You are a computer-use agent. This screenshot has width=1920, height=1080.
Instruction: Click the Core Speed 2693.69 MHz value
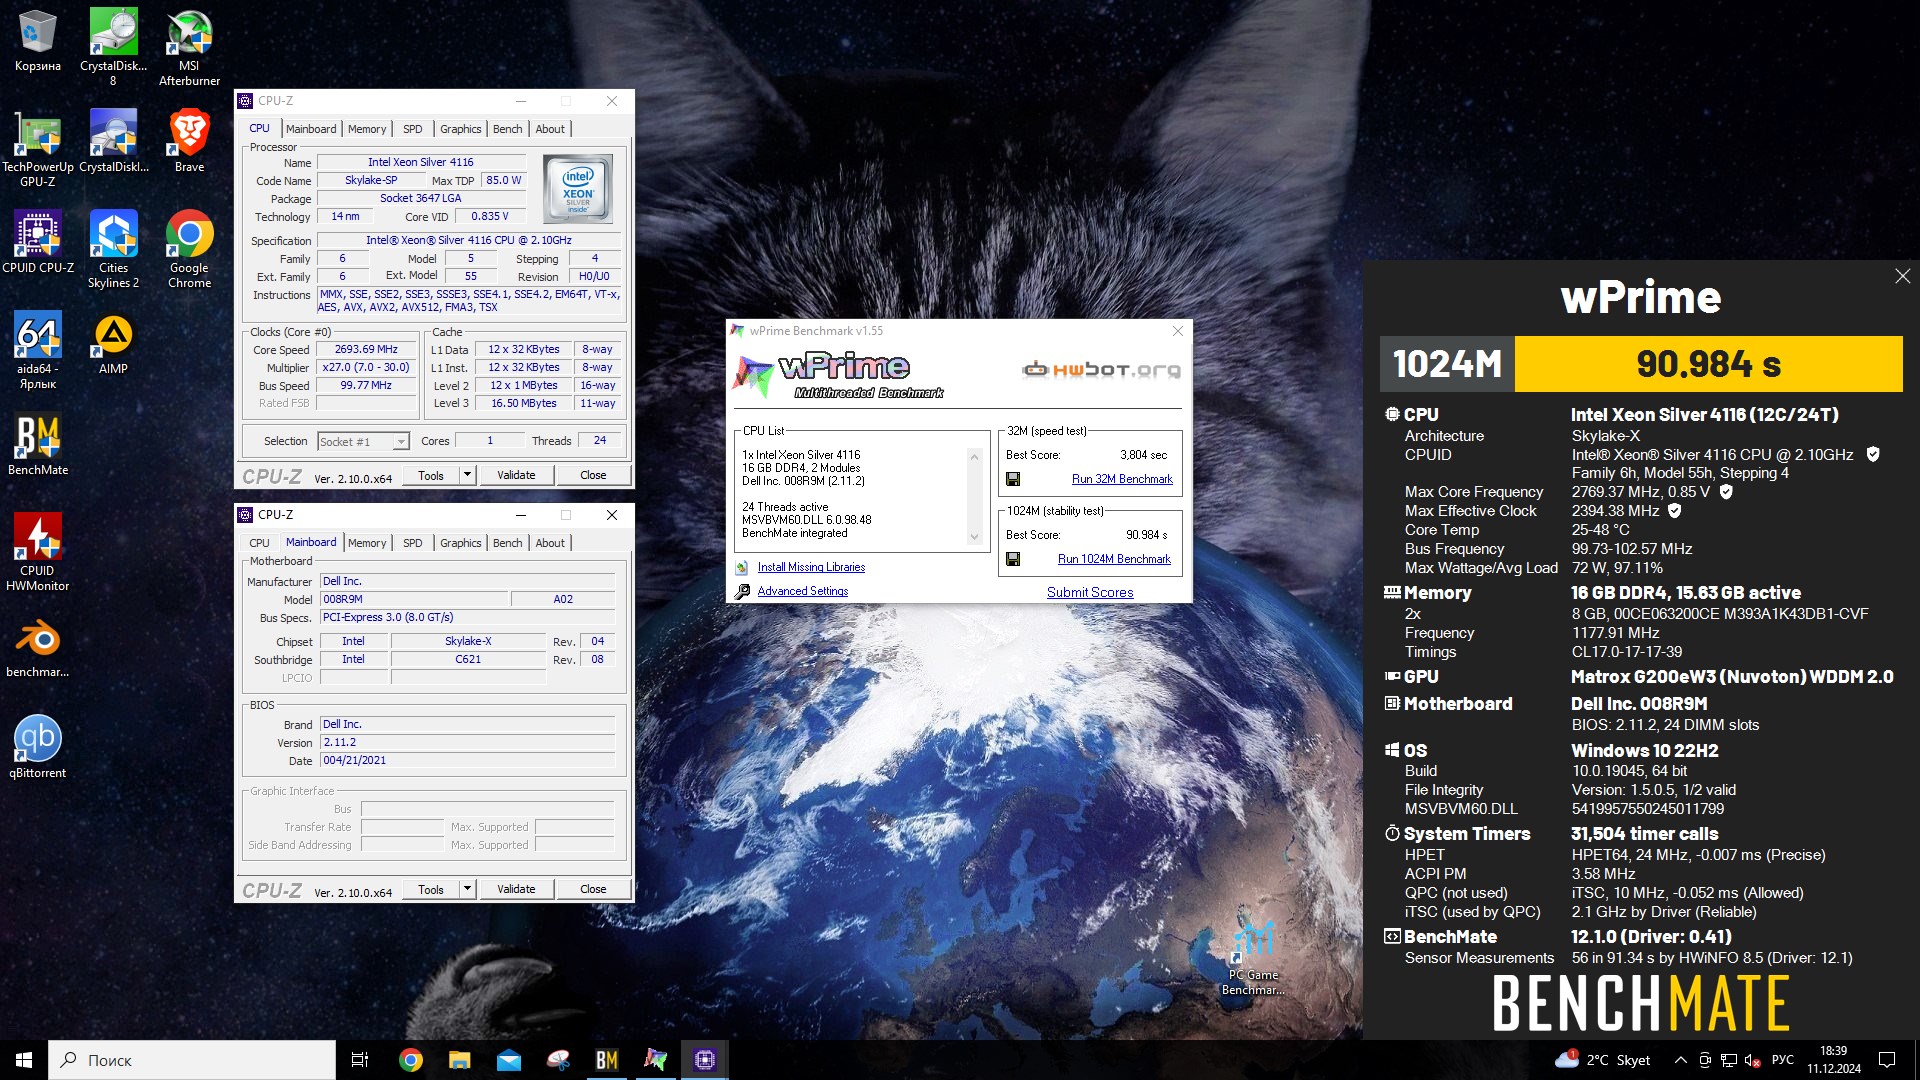click(366, 350)
